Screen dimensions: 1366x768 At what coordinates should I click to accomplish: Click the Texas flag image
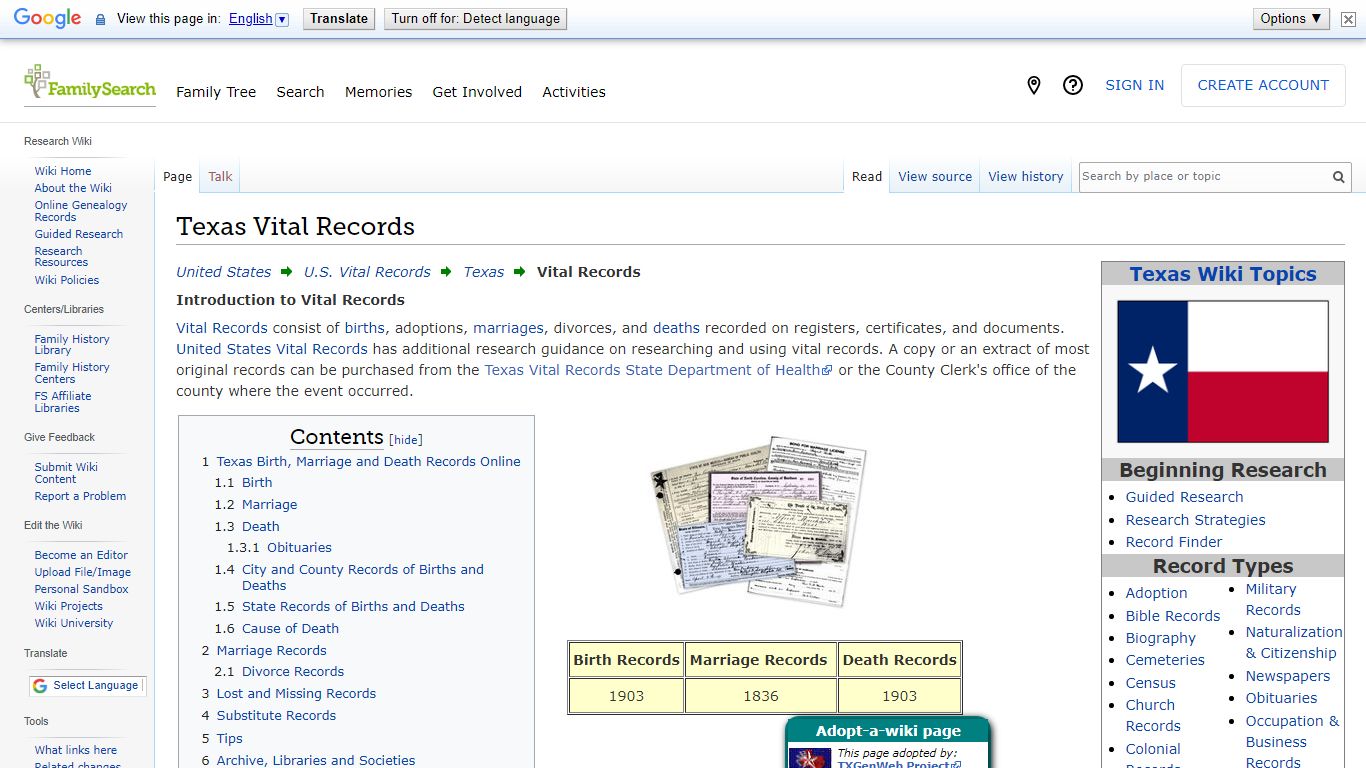pos(1223,372)
